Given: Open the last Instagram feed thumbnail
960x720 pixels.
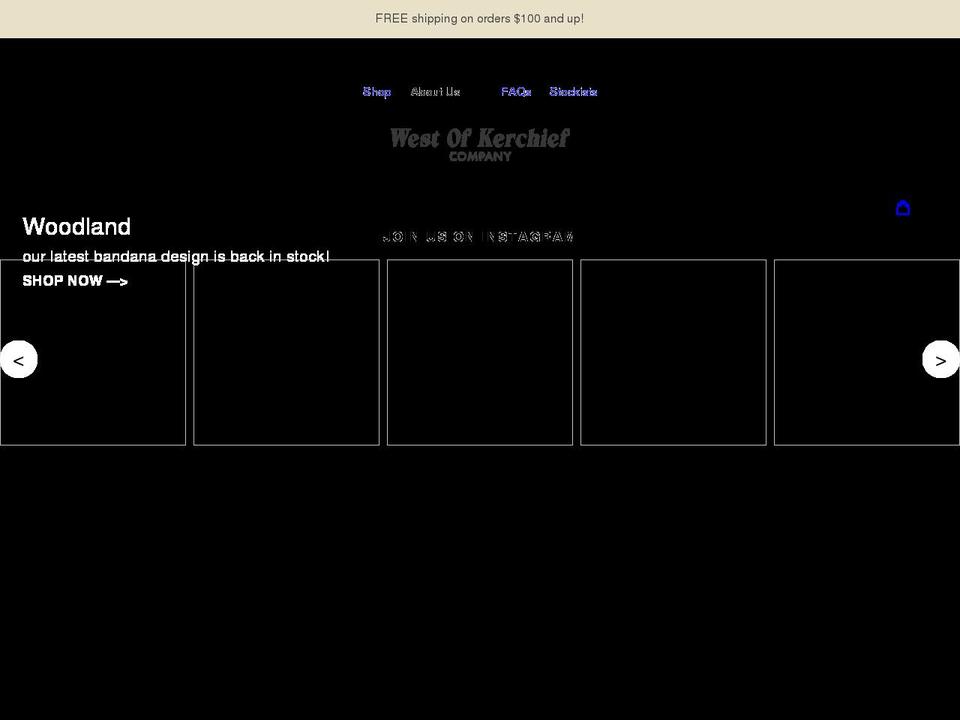Looking at the screenshot, I should 866,352.
